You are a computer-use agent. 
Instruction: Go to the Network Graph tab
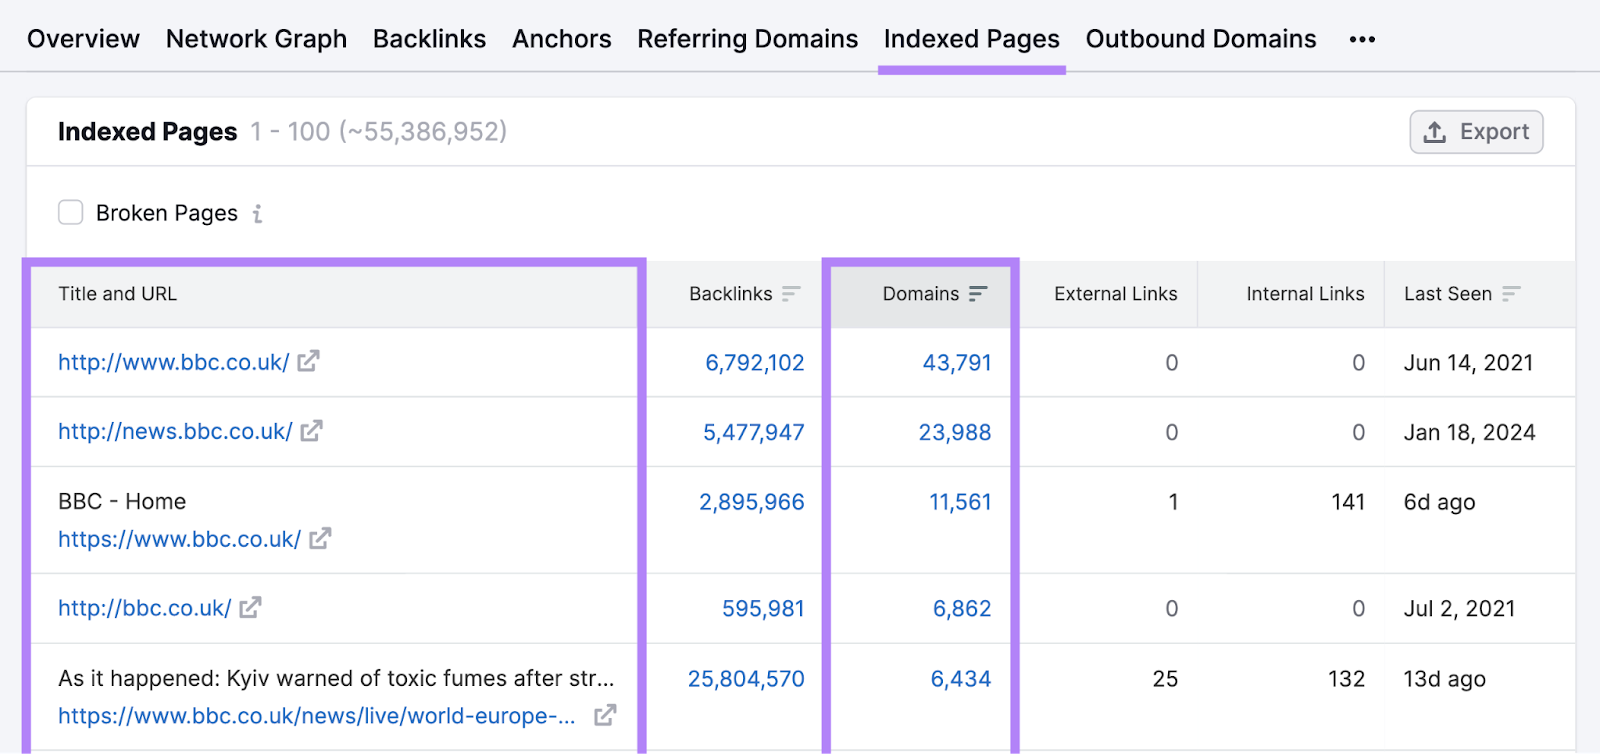256,39
